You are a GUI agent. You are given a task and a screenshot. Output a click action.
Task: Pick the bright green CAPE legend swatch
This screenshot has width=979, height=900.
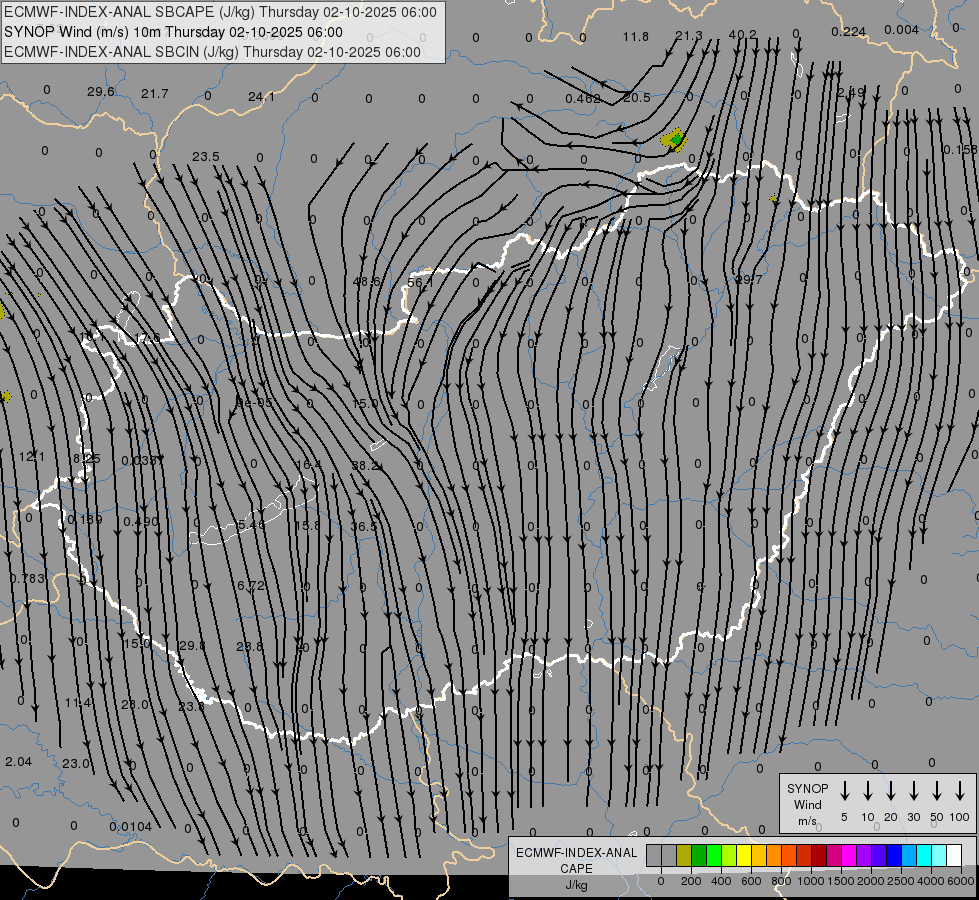714,855
